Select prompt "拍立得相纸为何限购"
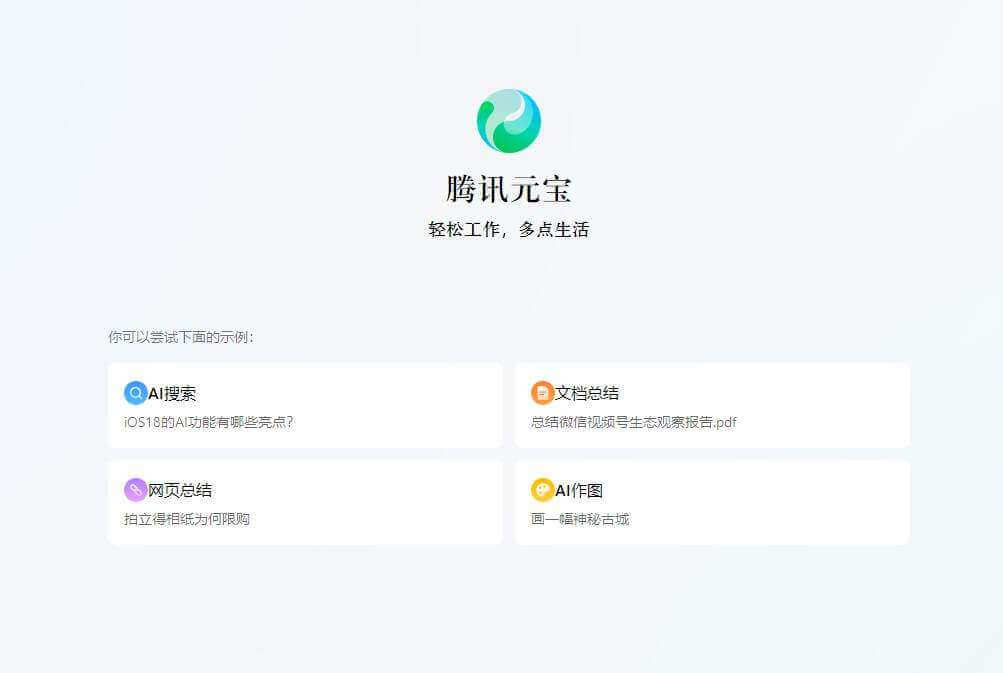 coord(187,519)
